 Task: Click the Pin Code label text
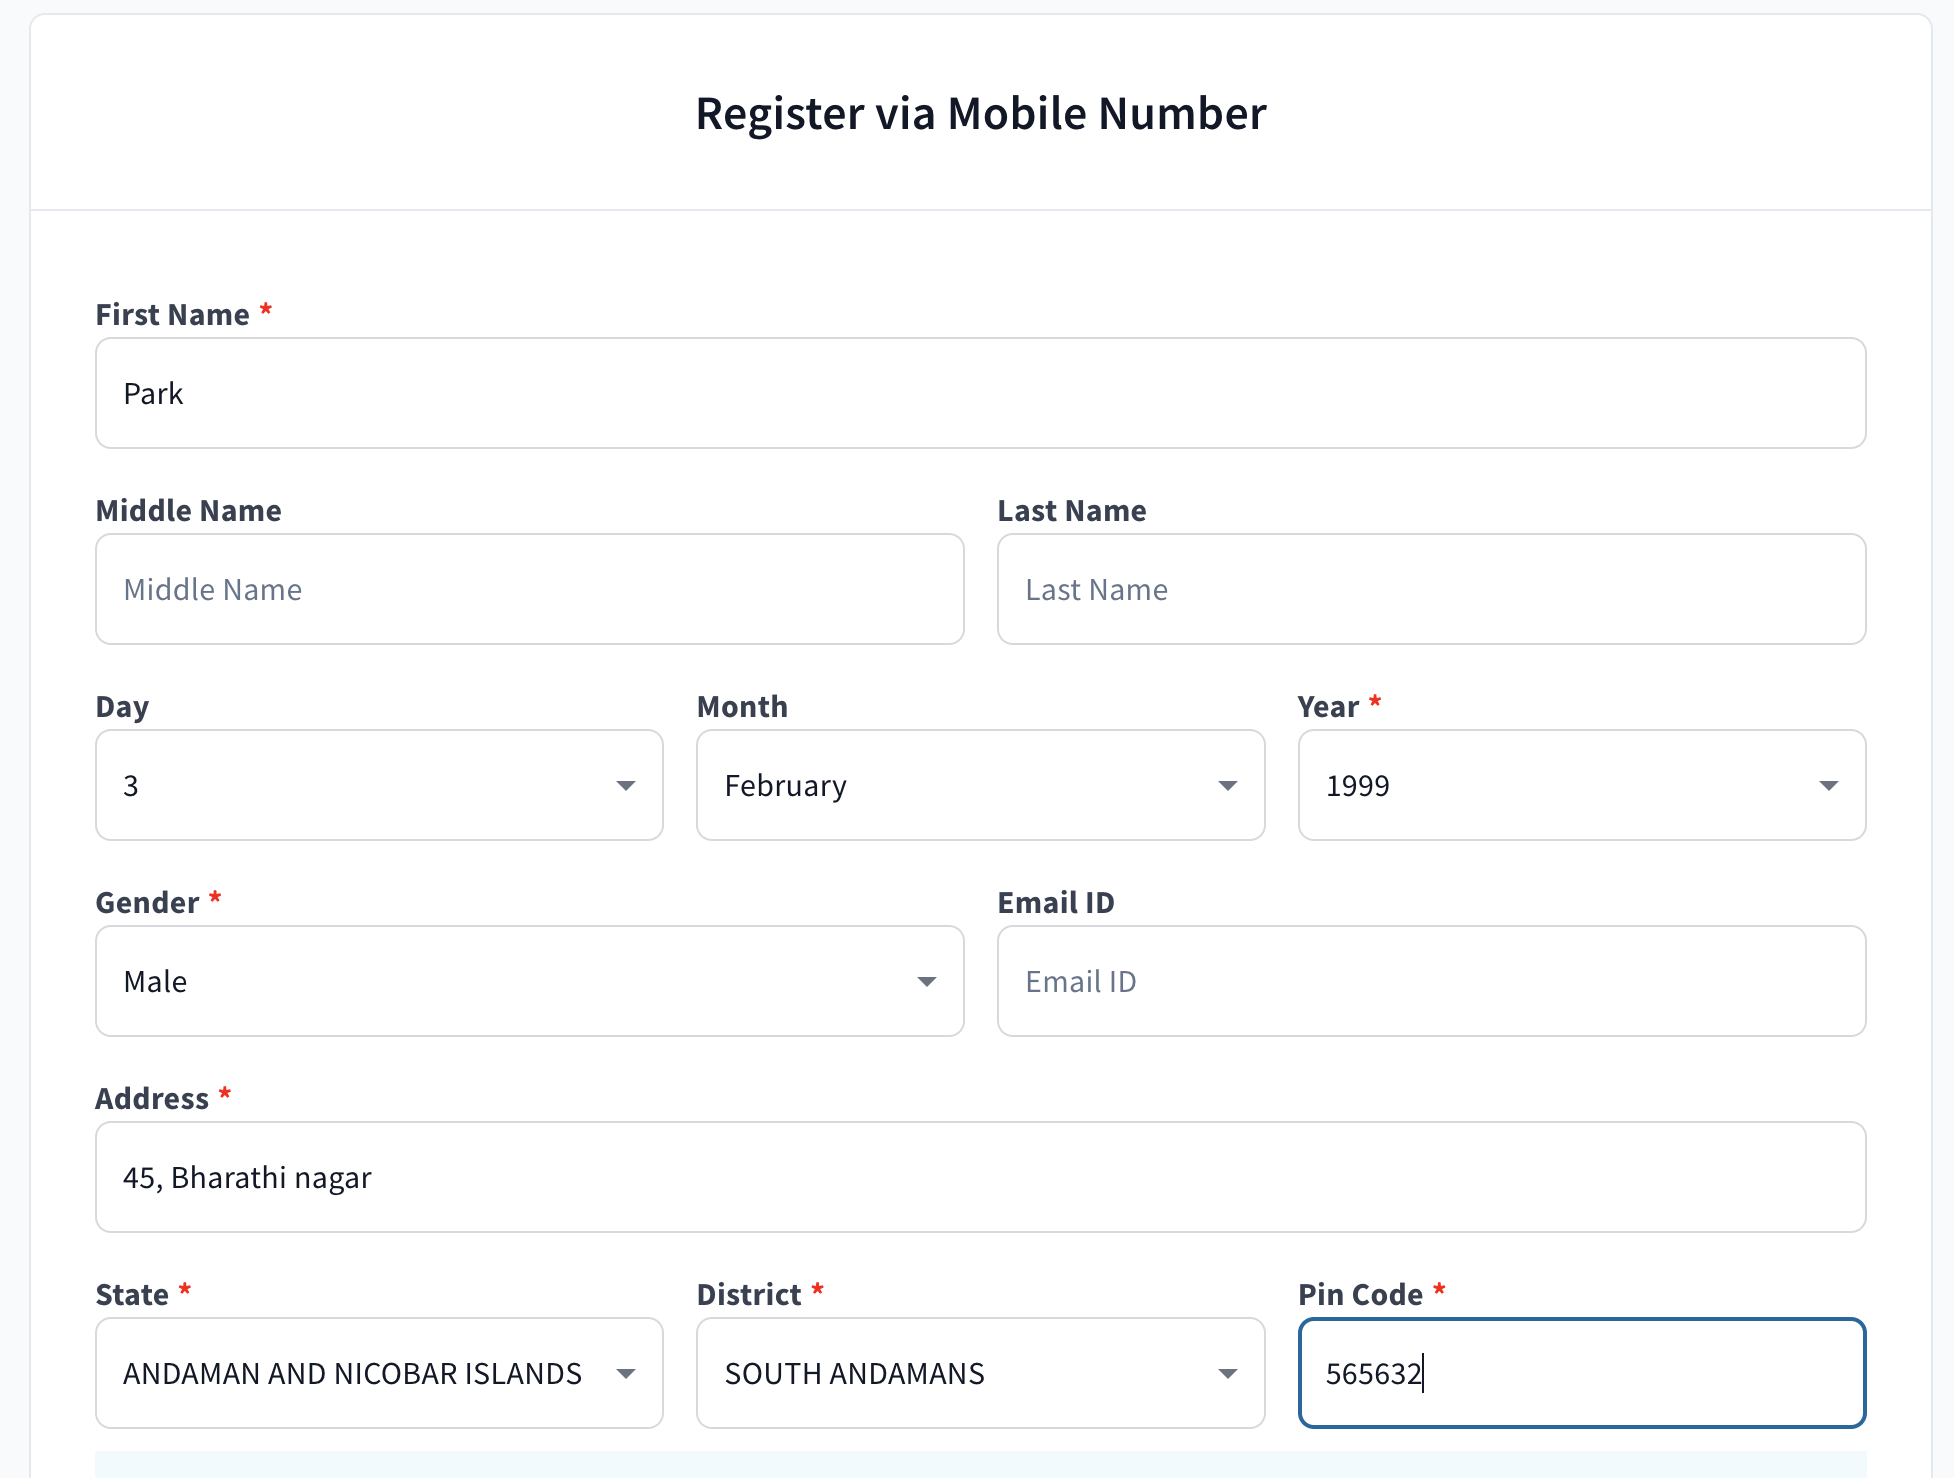click(x=1360, y=1295)
